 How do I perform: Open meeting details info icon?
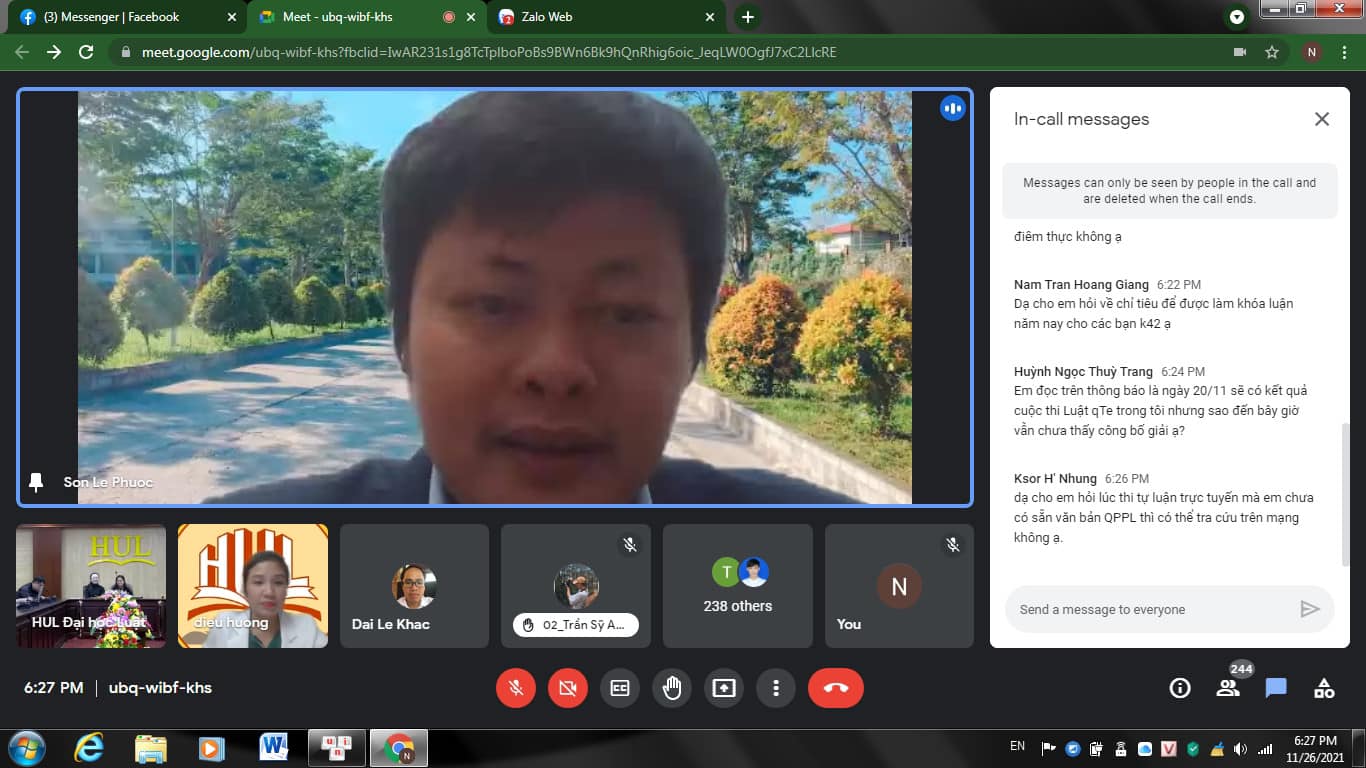point(1180,688)
